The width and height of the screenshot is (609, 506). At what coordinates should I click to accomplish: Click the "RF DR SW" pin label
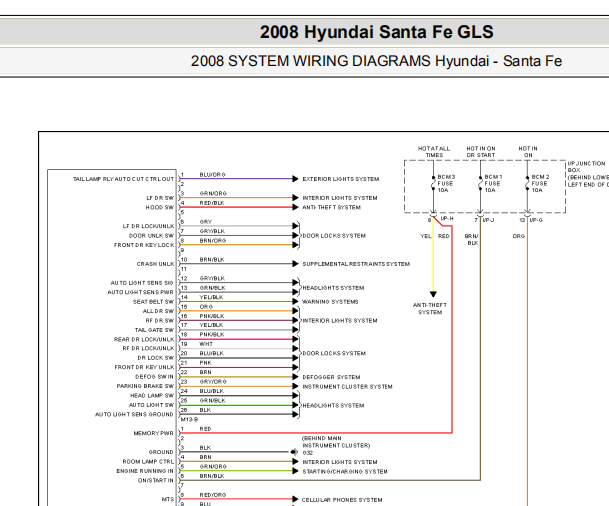pos(160,320)
